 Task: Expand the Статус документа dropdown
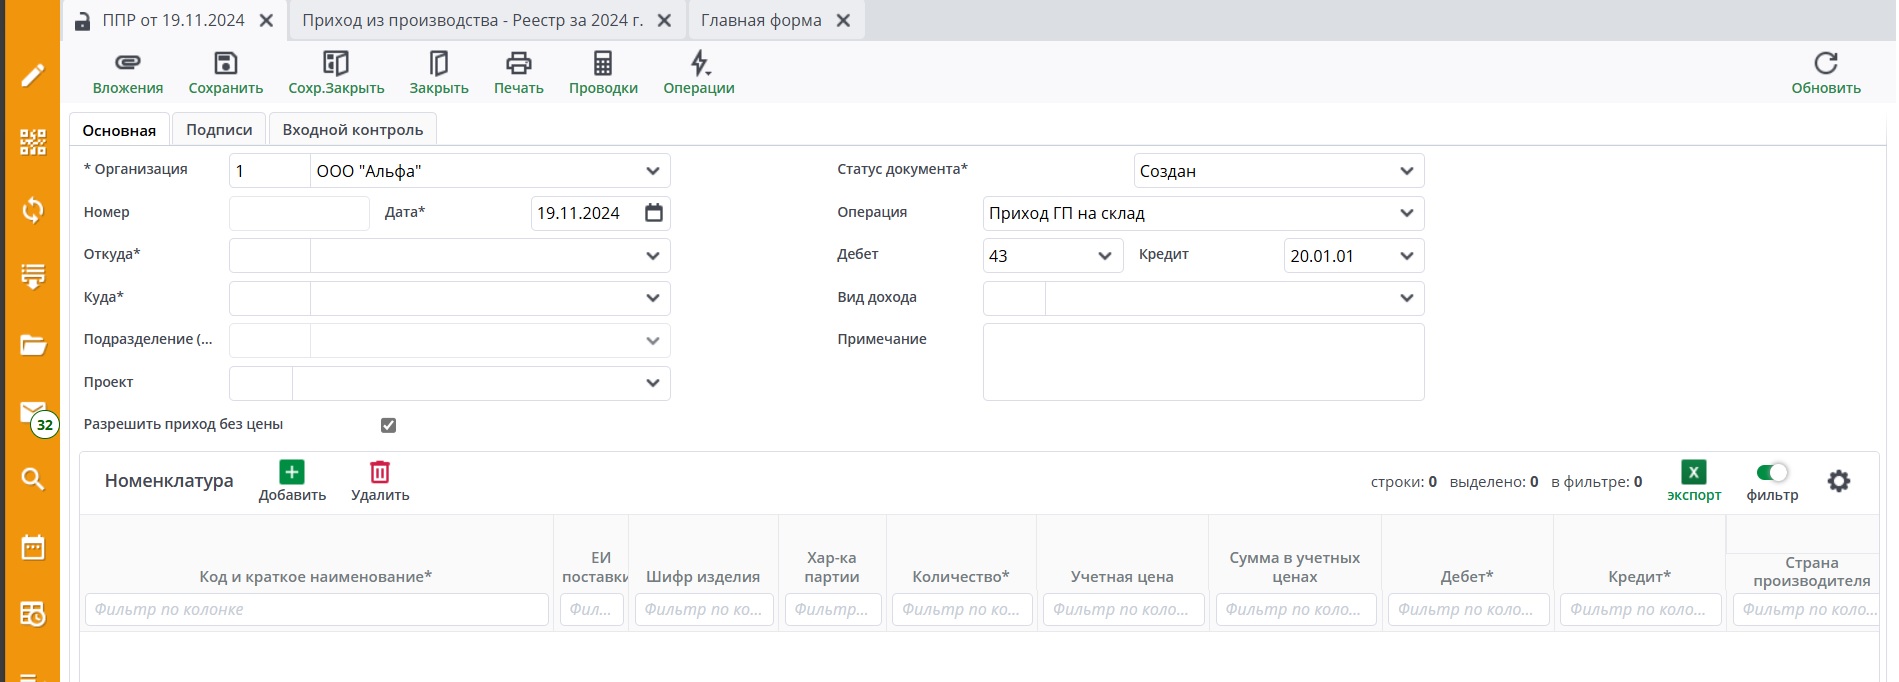pos(1406,171)
